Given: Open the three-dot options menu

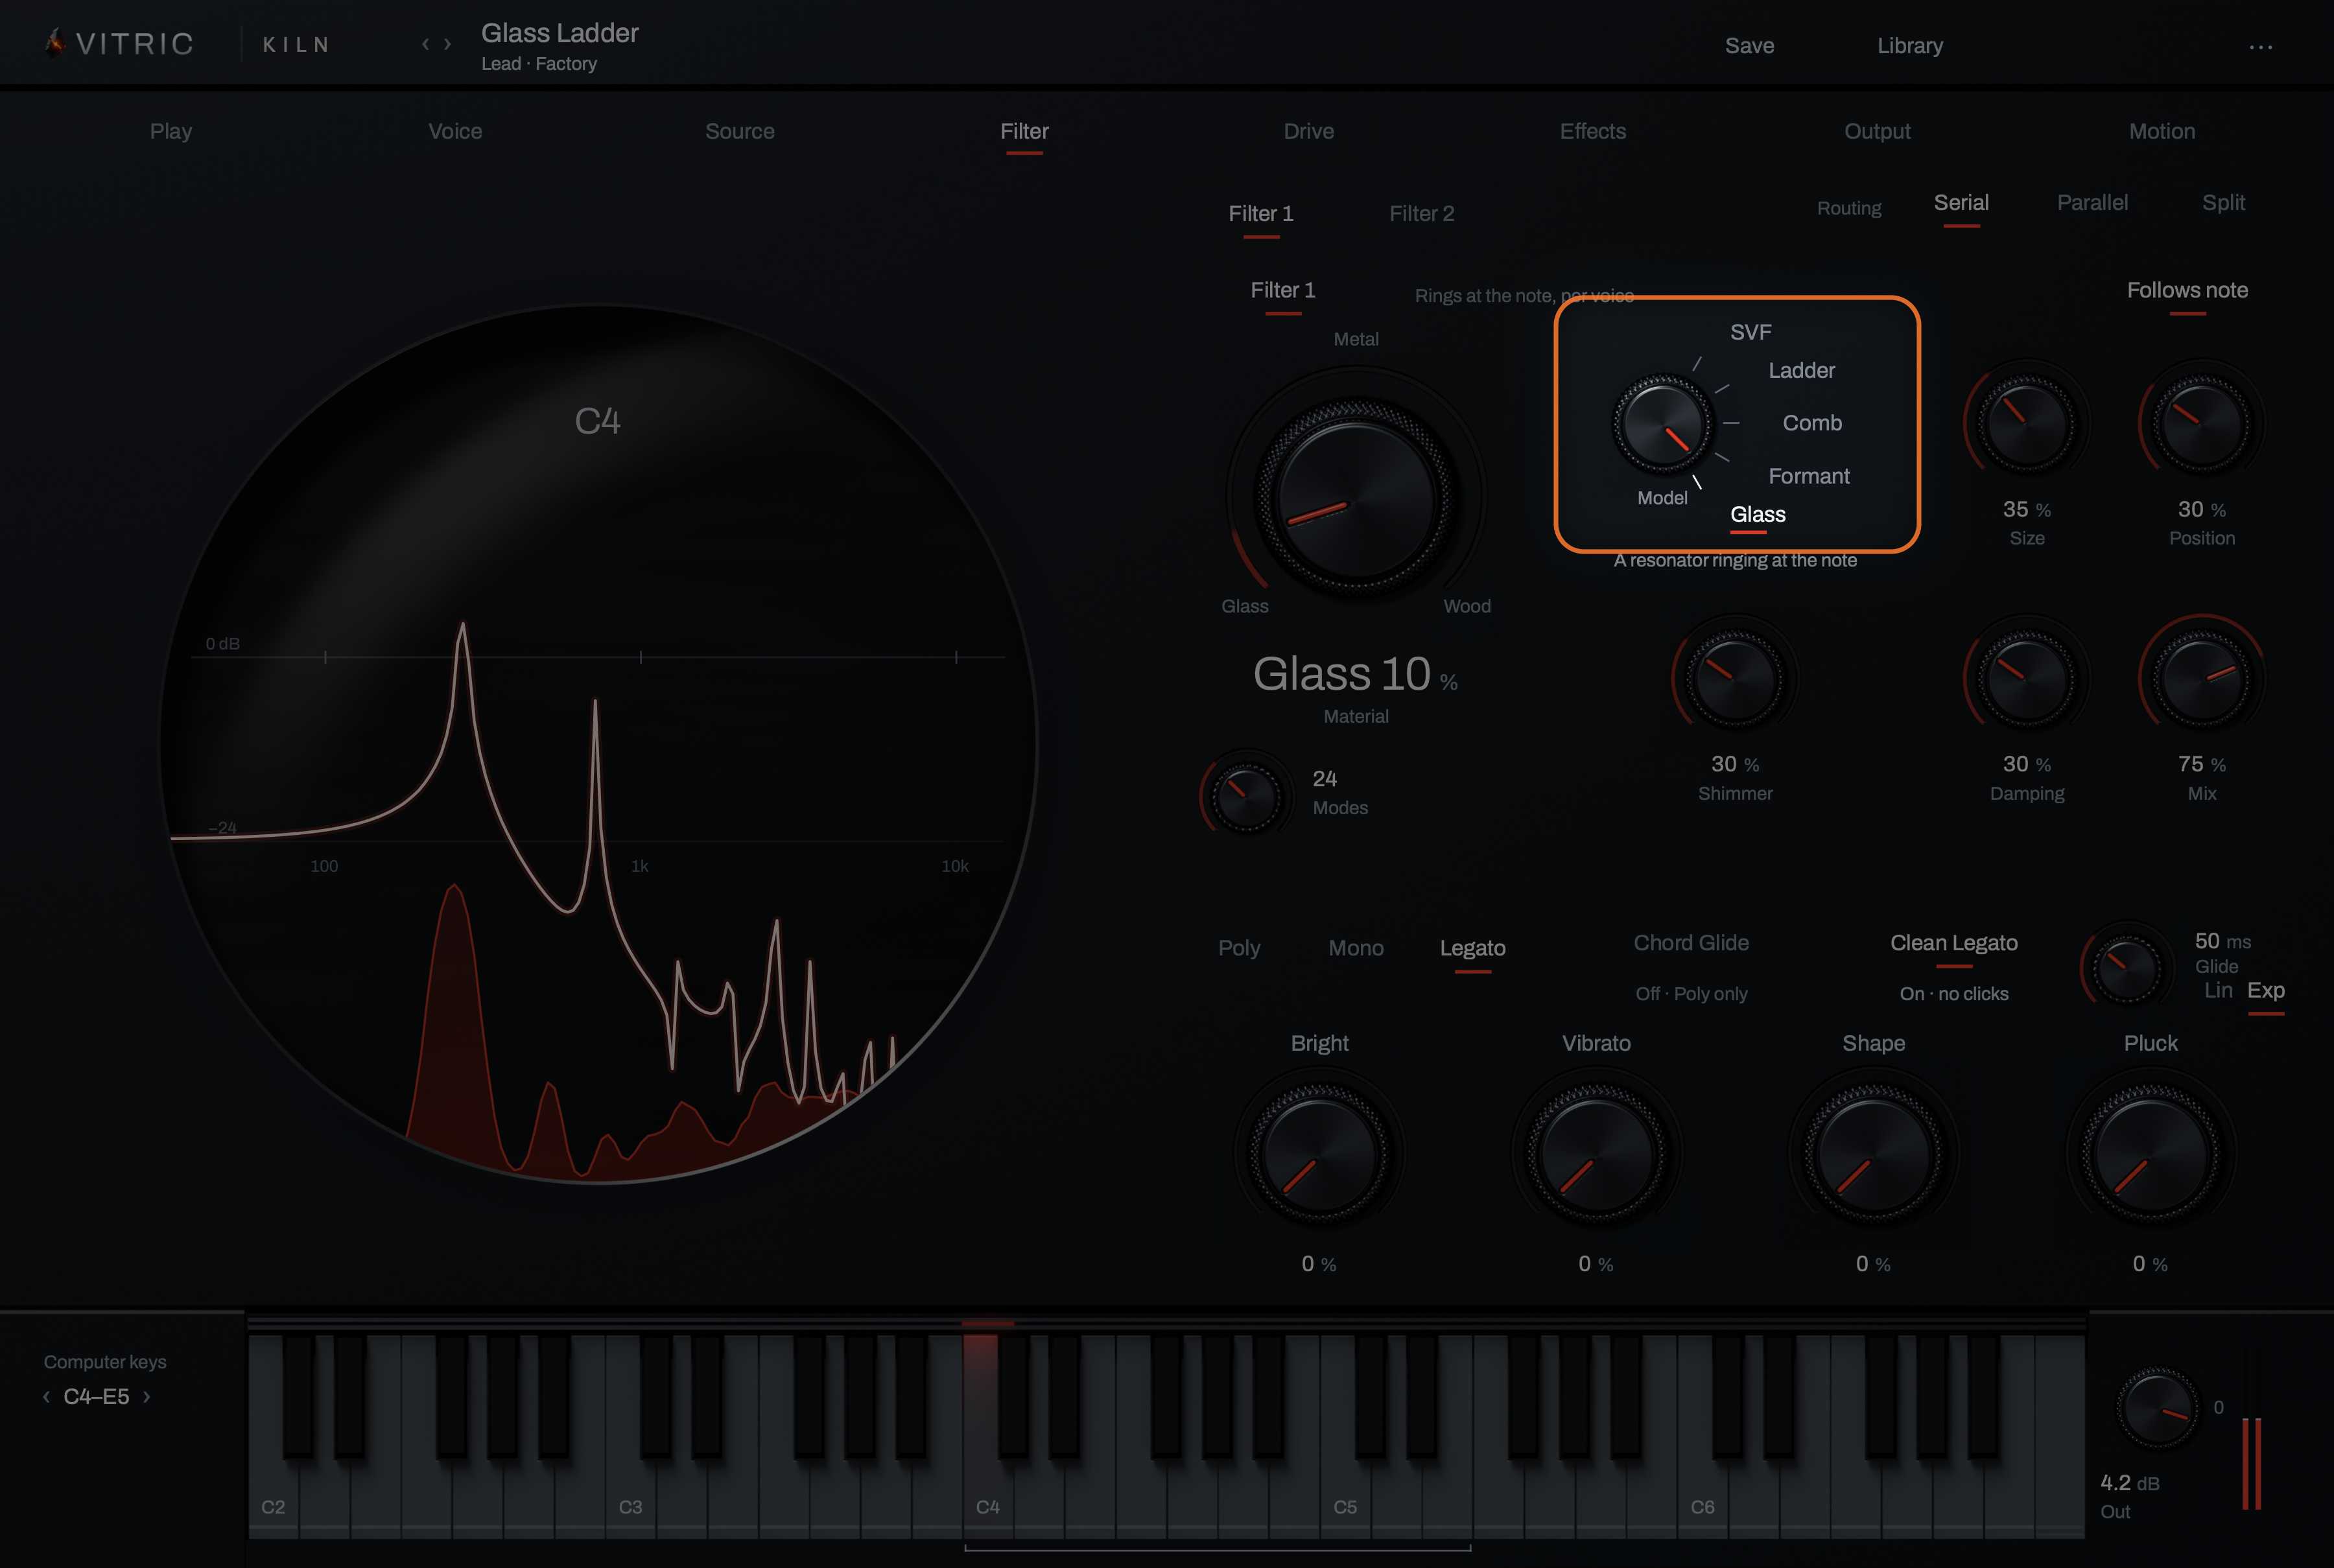Looking at the screenshot, I should 2260,46.
